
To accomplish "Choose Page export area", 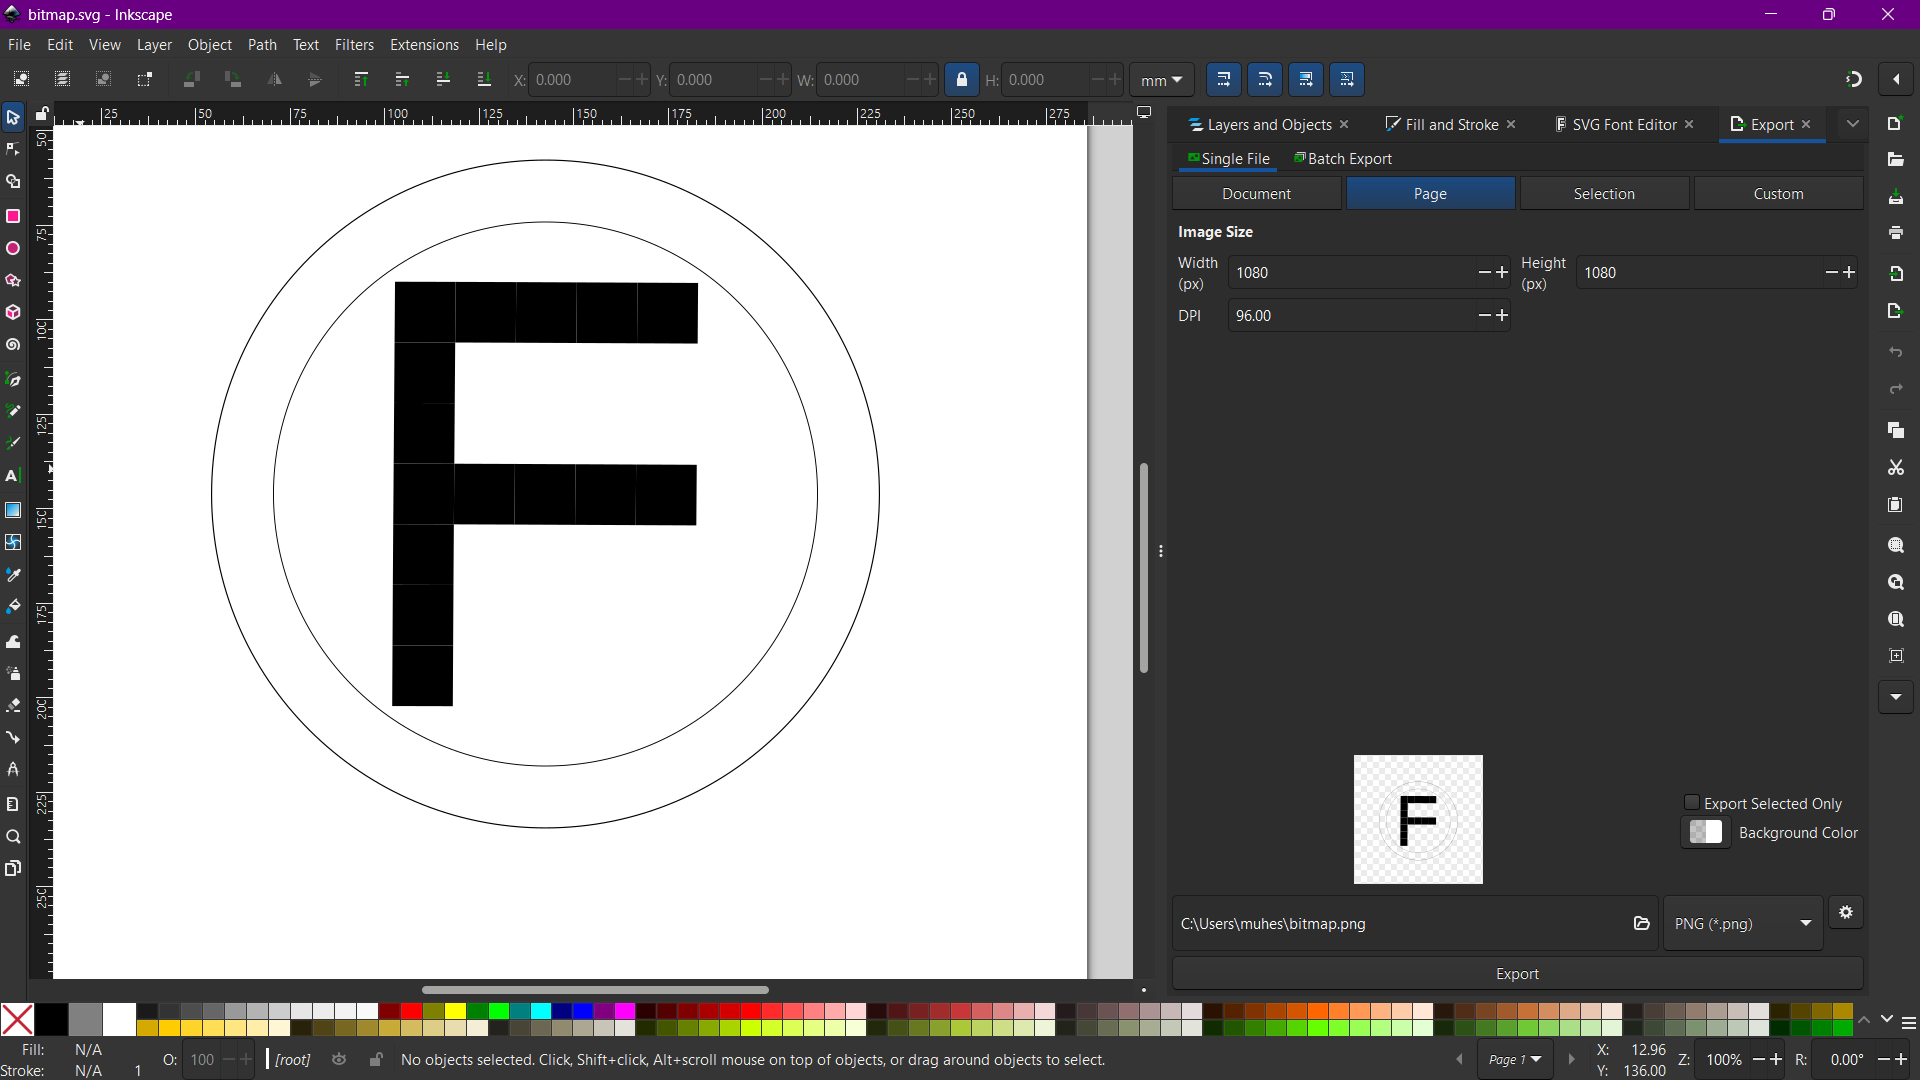I will click(x=1430, y=194).
